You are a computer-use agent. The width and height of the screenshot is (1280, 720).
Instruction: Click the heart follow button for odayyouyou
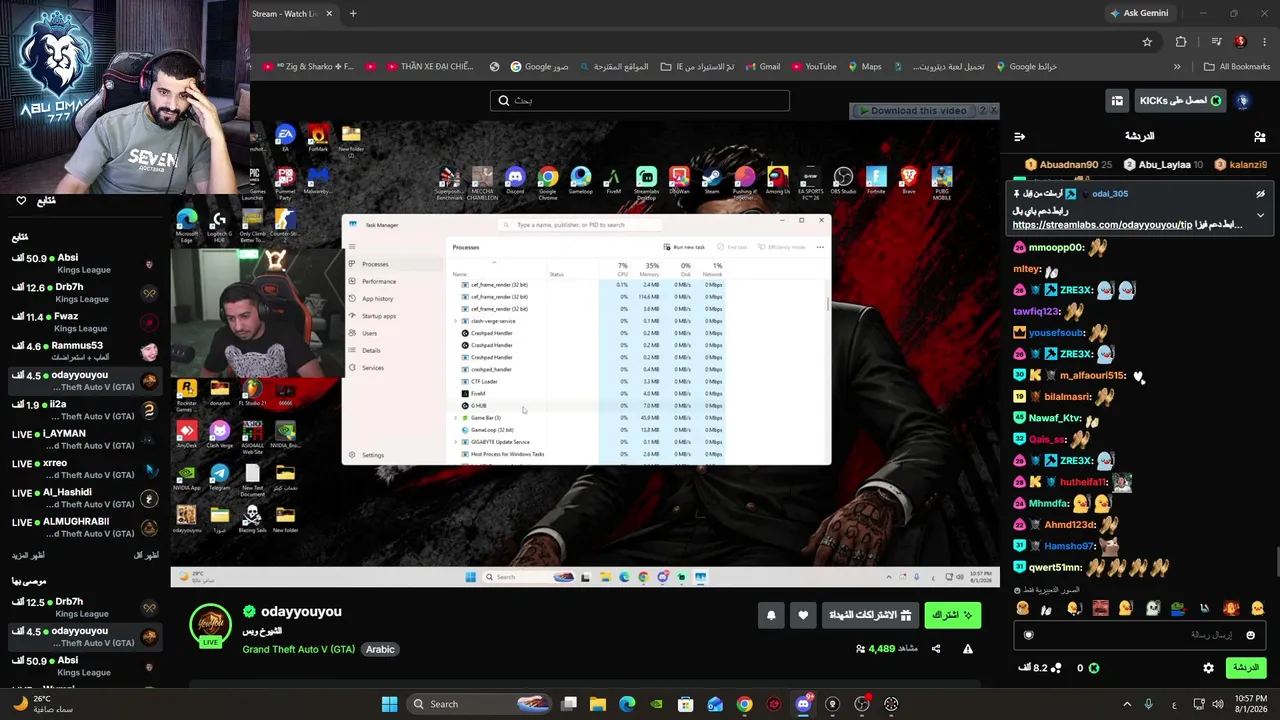pos(803,616)
